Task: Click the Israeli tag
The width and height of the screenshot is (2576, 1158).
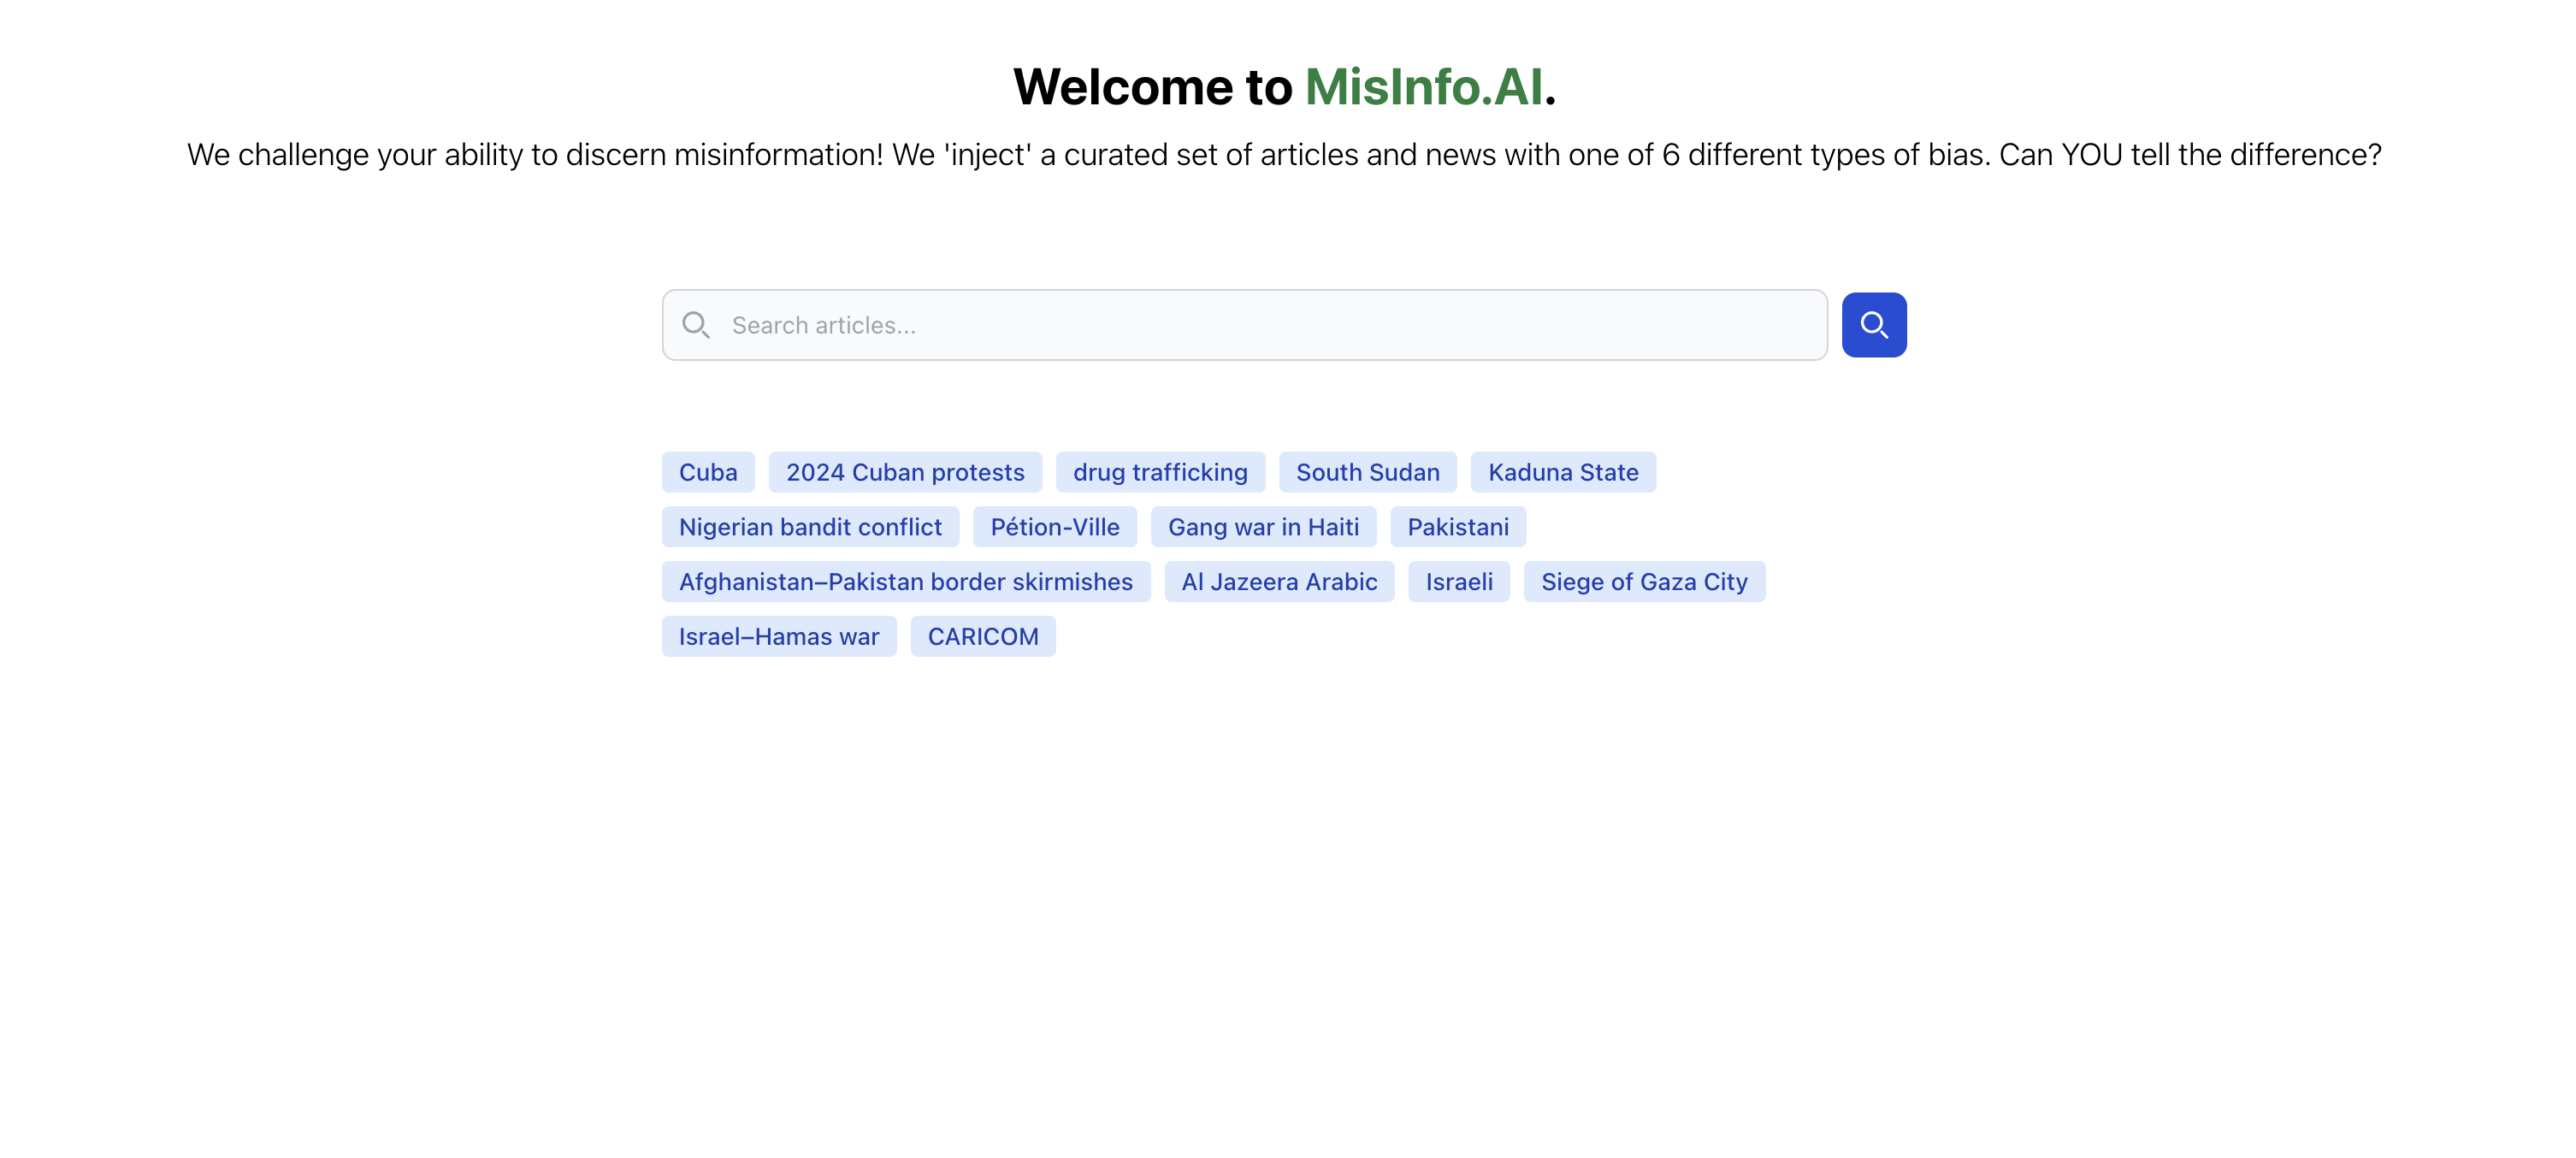Action: pyautogui.click(x=1458, y=582)
